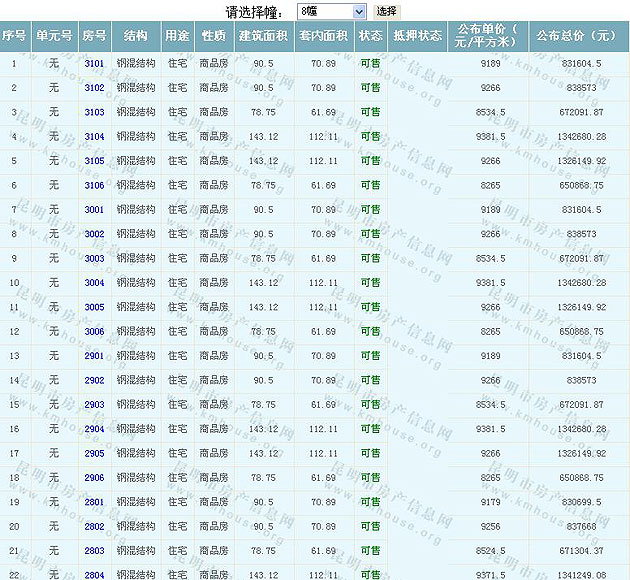Select room 2903 link
630x580 pixels.
tap(94, 405)
